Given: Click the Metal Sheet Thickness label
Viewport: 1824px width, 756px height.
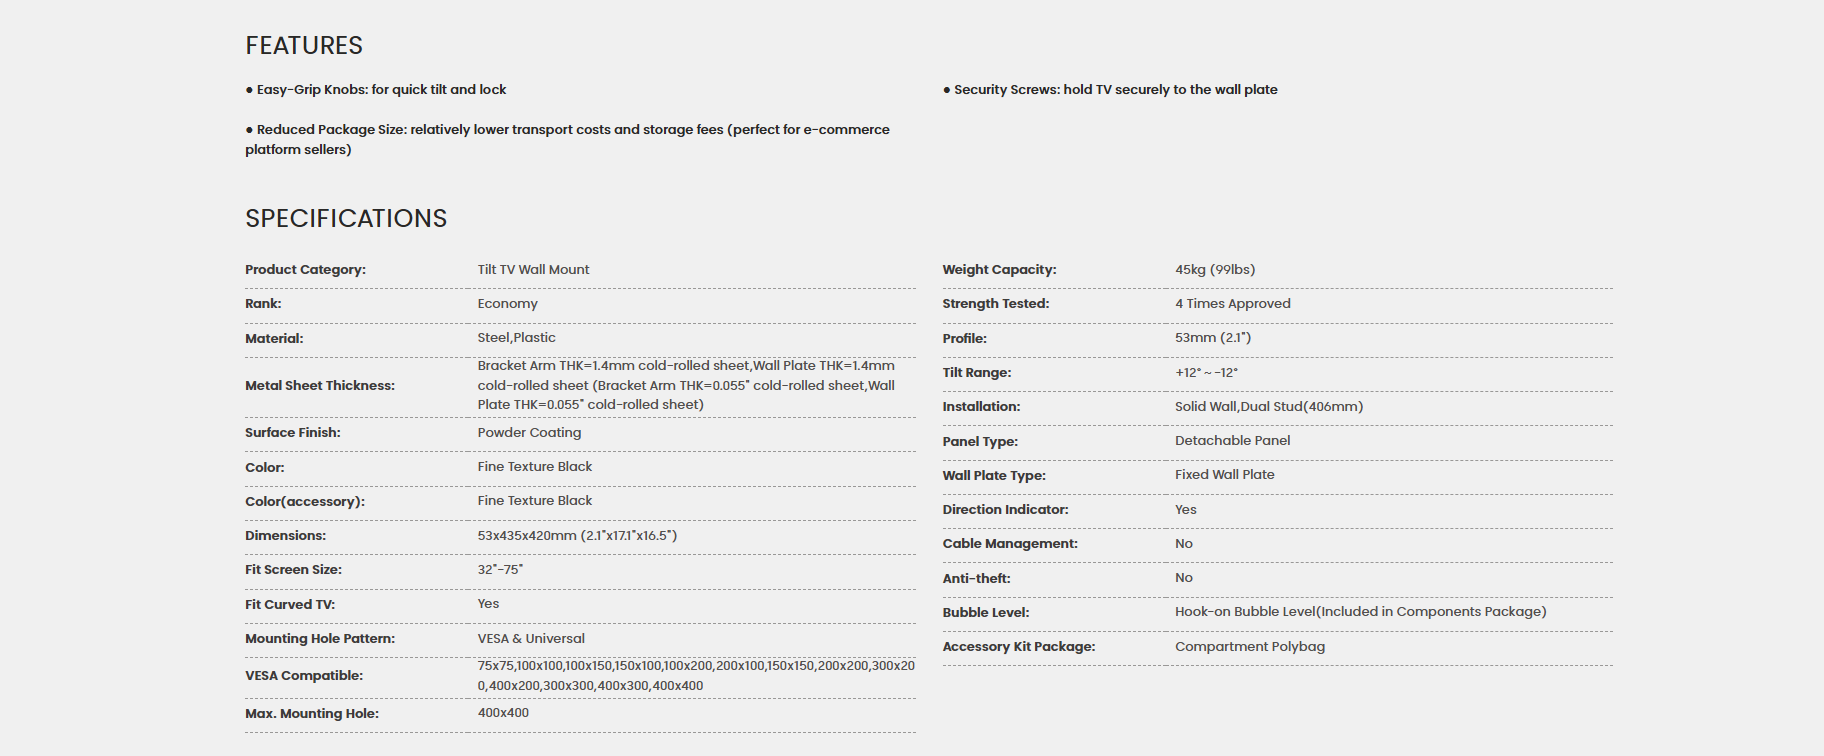Looking at the screenshot, I should (x=320, y=386).
